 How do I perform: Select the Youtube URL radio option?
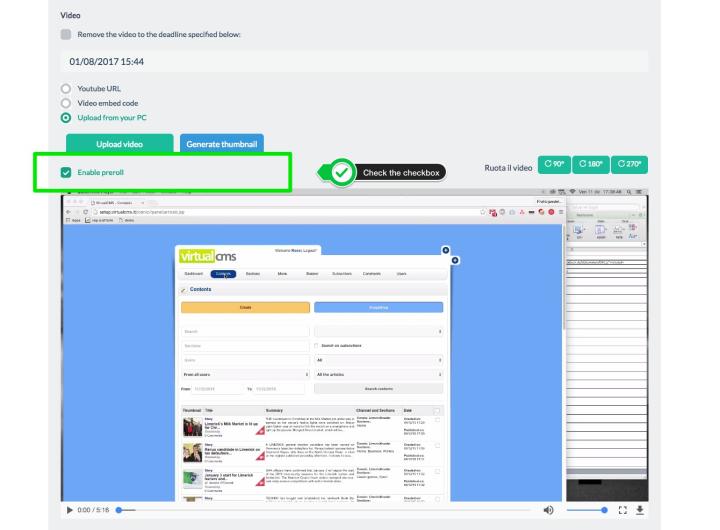(66, 89)
